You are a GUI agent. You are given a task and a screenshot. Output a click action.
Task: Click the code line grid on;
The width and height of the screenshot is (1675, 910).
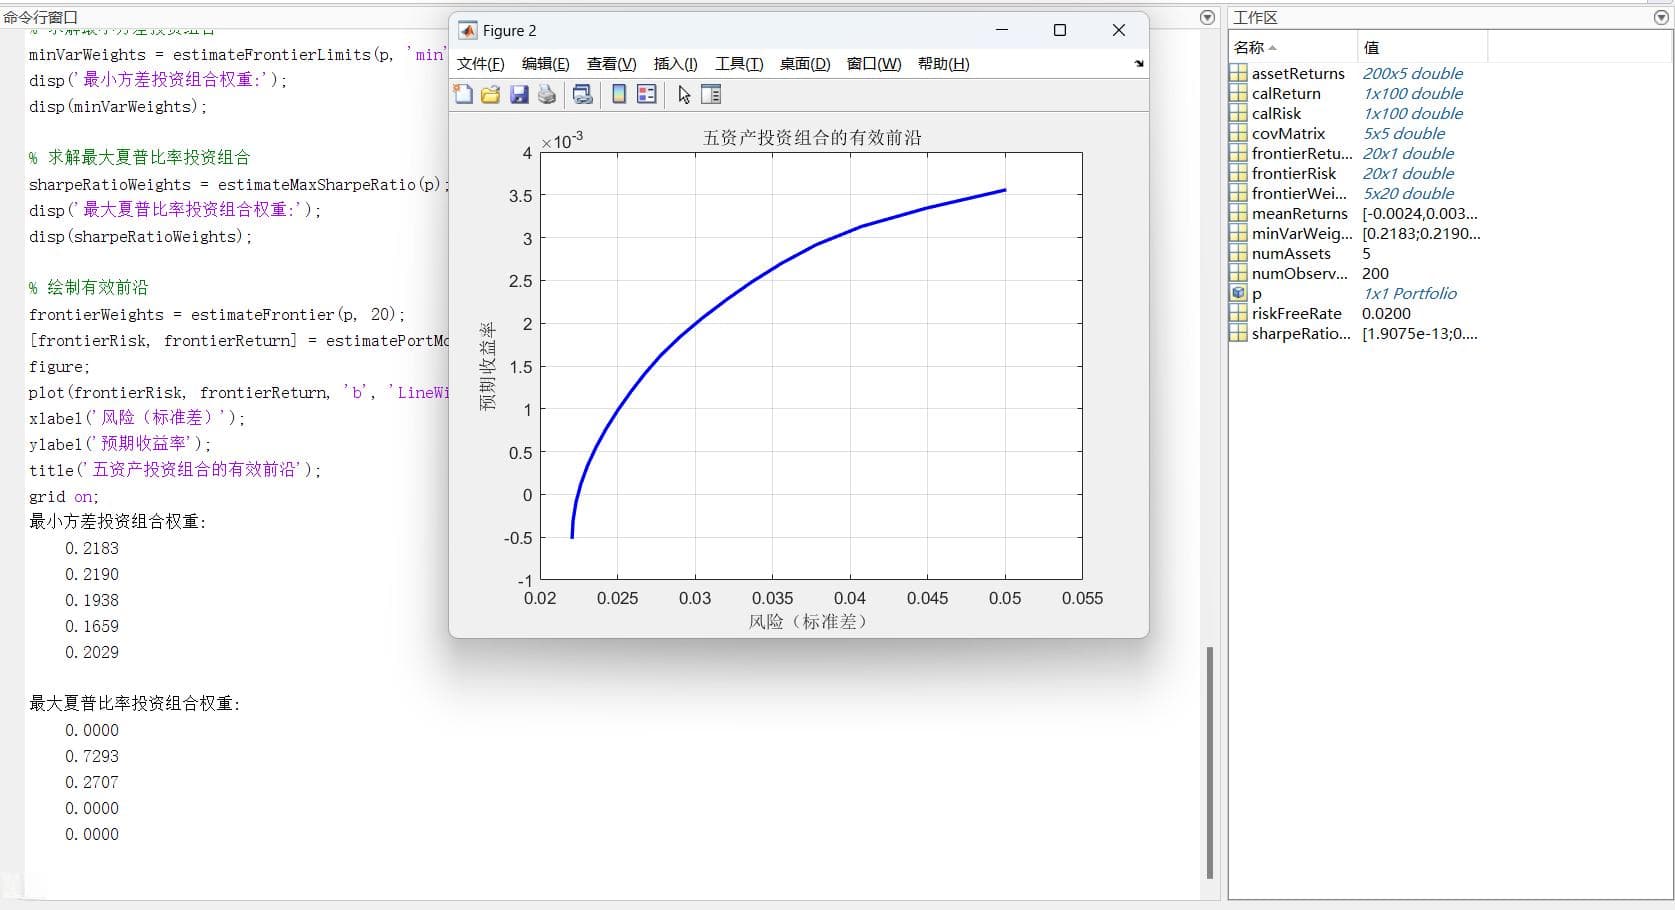coord(64,496)
